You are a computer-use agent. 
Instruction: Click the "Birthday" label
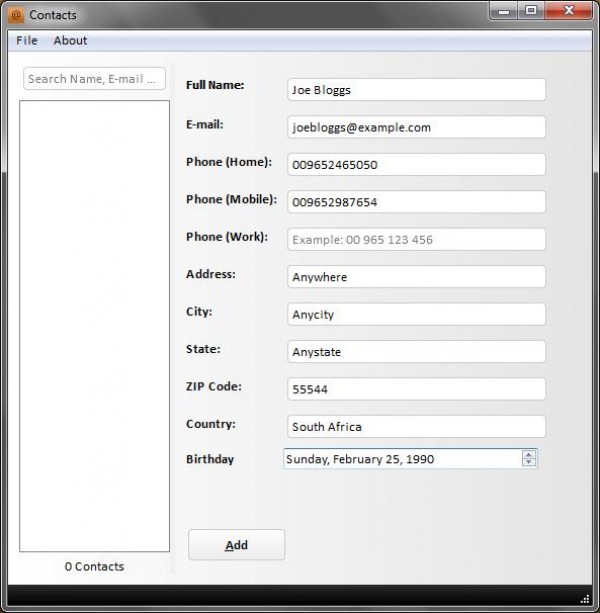tap(210, 459)
